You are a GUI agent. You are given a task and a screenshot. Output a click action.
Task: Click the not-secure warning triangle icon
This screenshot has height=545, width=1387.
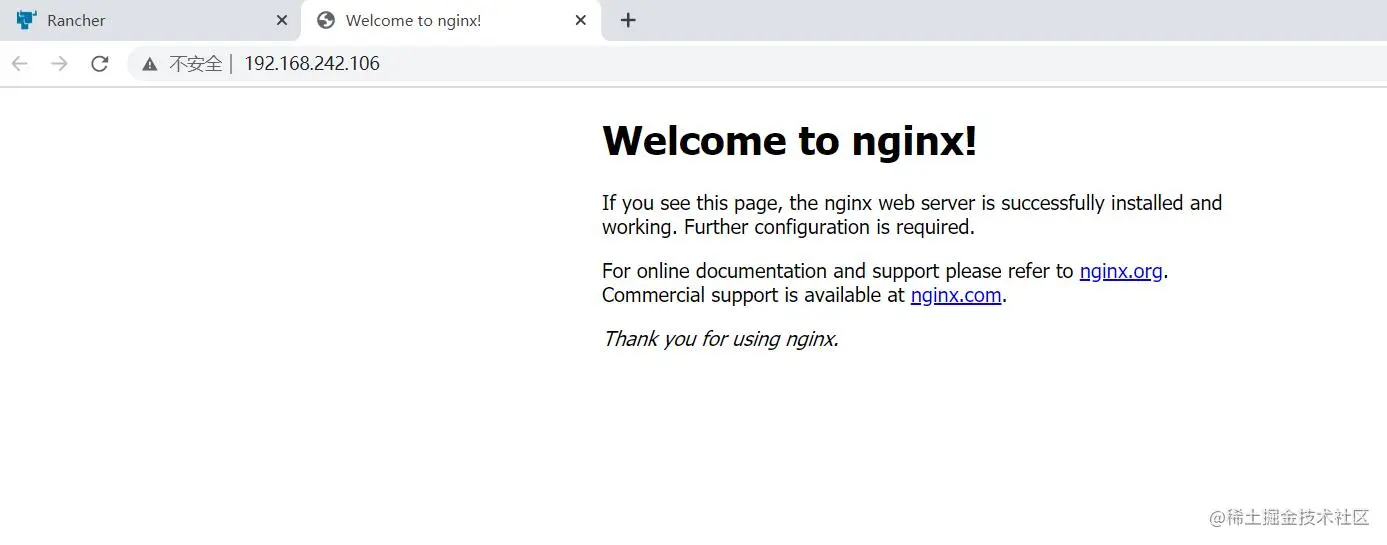click(150, 64)
